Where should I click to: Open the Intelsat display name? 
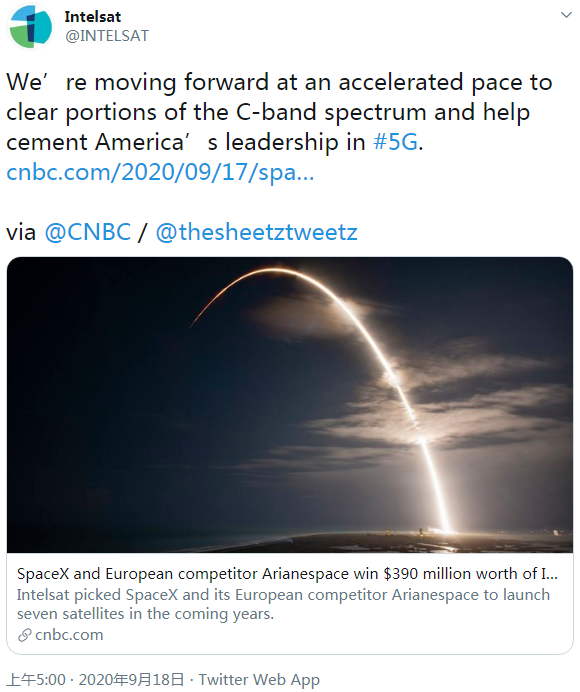click(x=92, y=17)
